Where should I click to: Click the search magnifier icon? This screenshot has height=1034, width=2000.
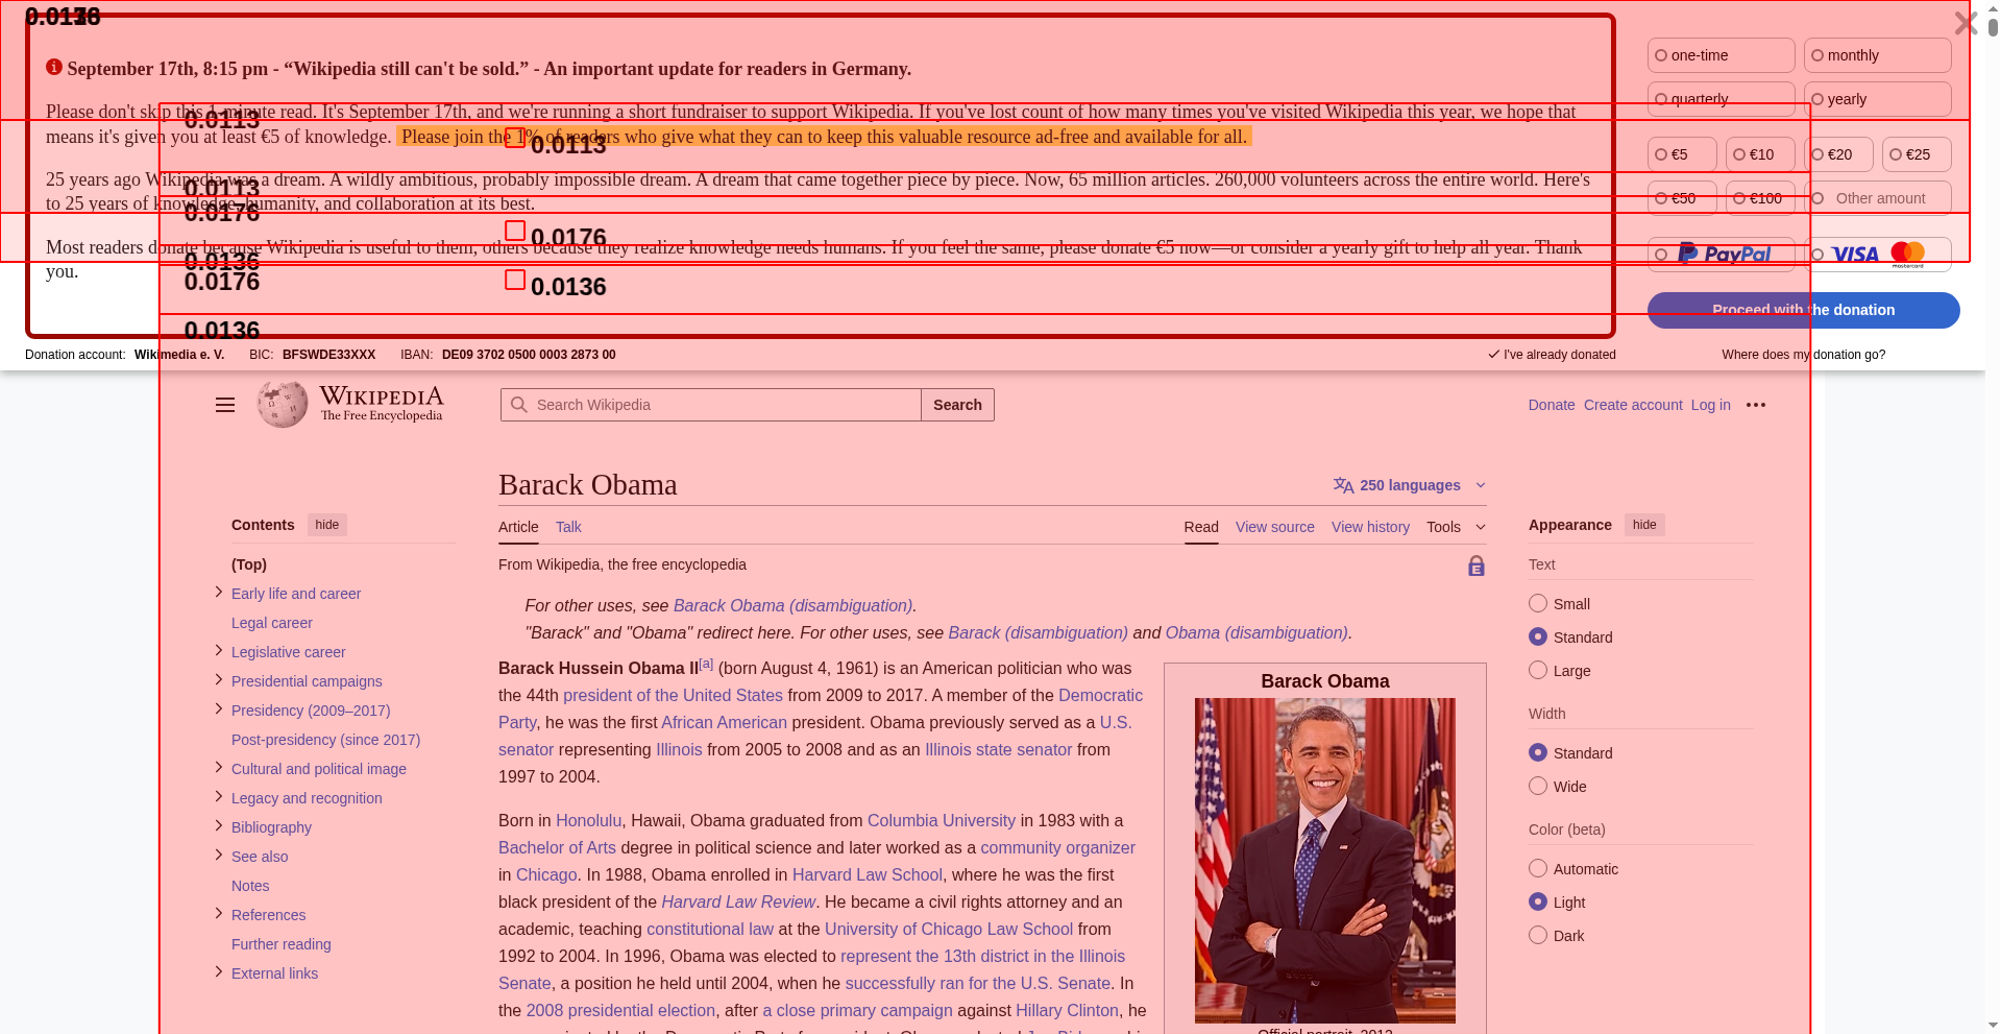point(518,404)
